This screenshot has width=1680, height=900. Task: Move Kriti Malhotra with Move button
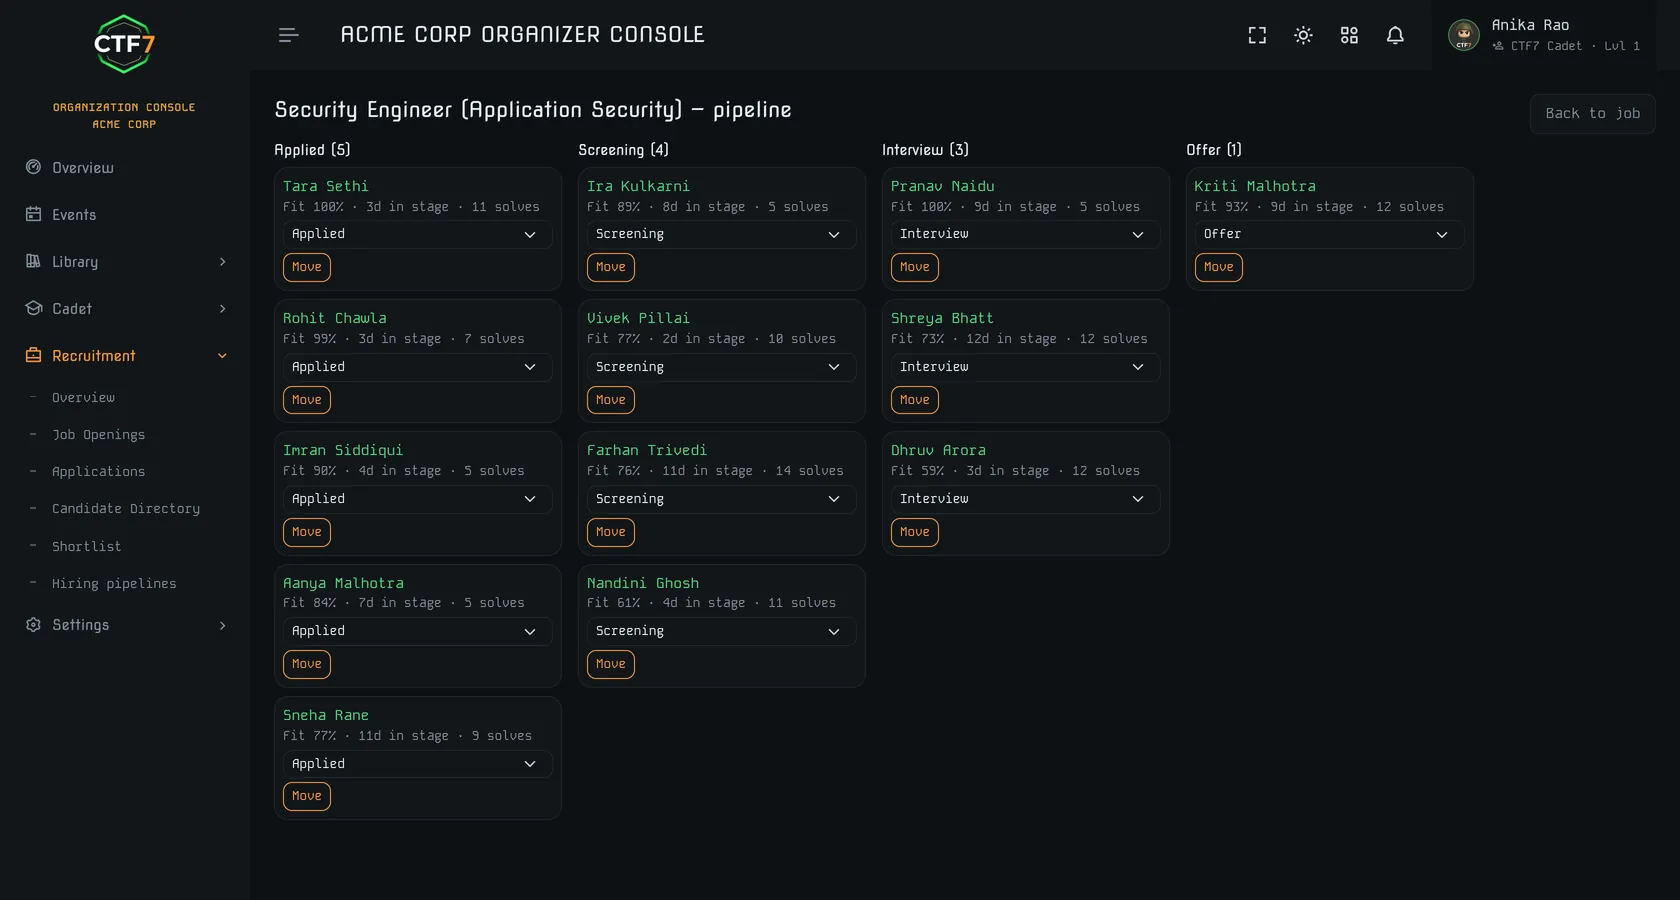coord(1219,267)
